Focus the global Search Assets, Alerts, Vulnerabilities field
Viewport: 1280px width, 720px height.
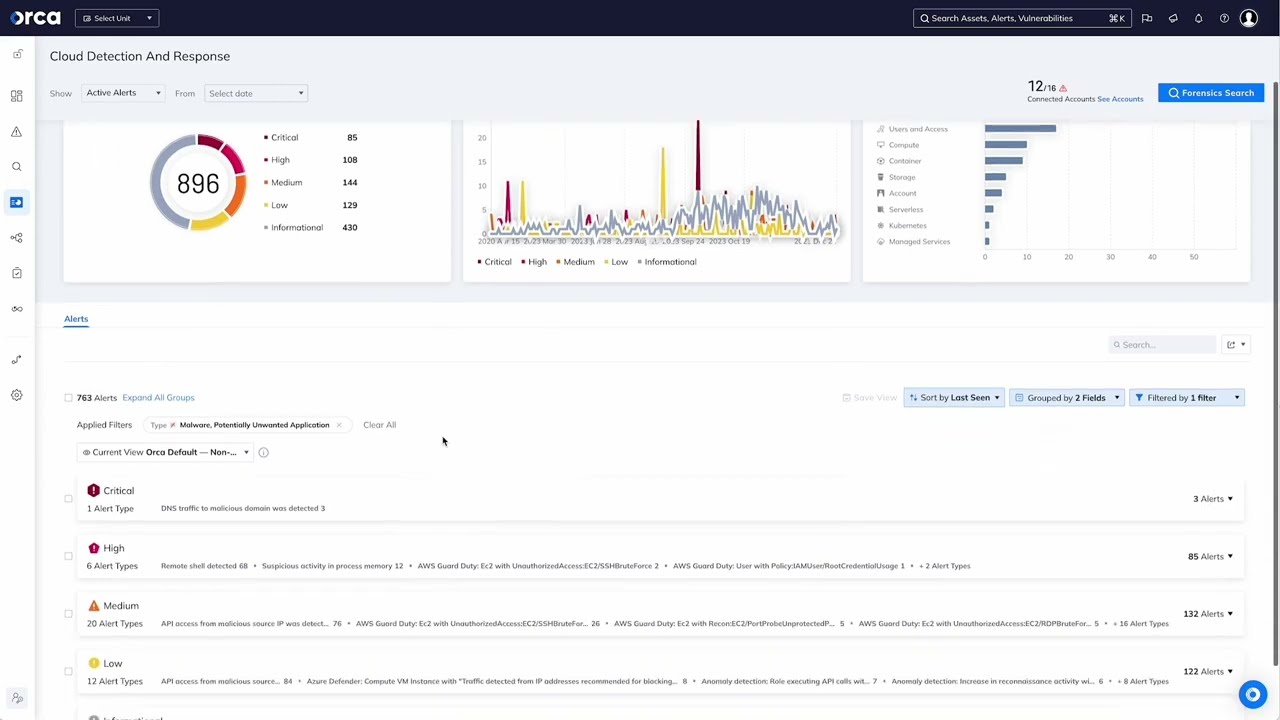coord(1022,18)
